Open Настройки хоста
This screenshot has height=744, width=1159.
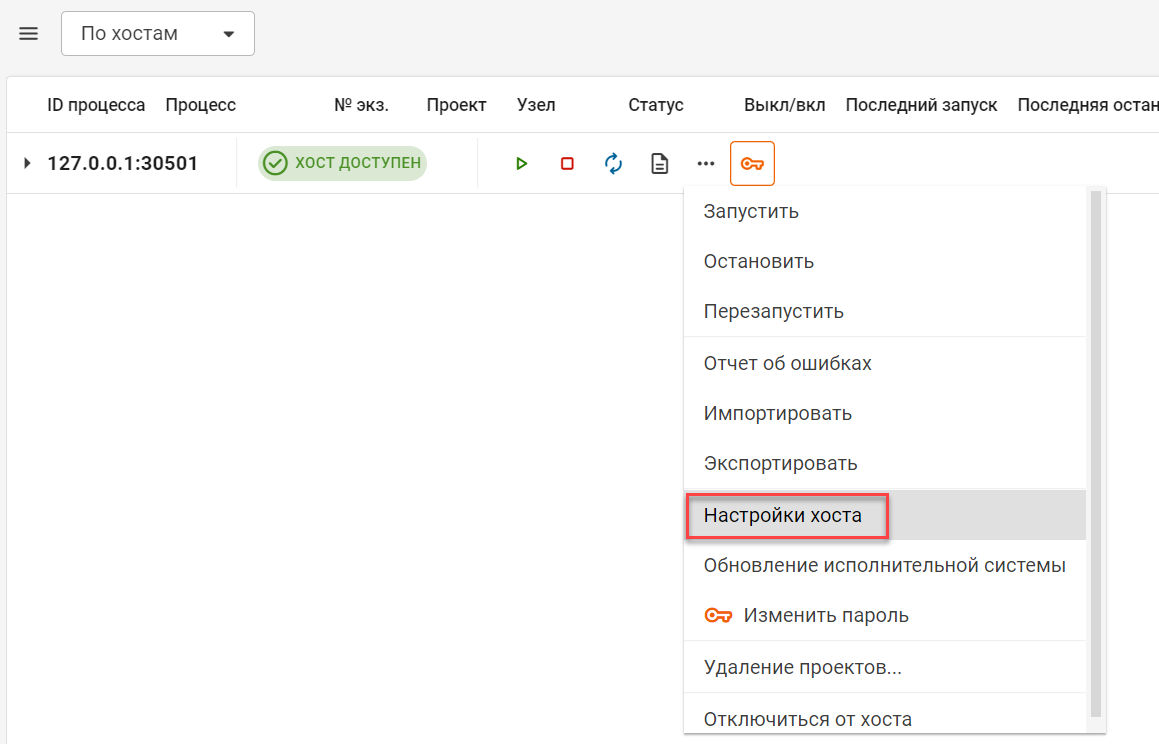tap(782, 515)
